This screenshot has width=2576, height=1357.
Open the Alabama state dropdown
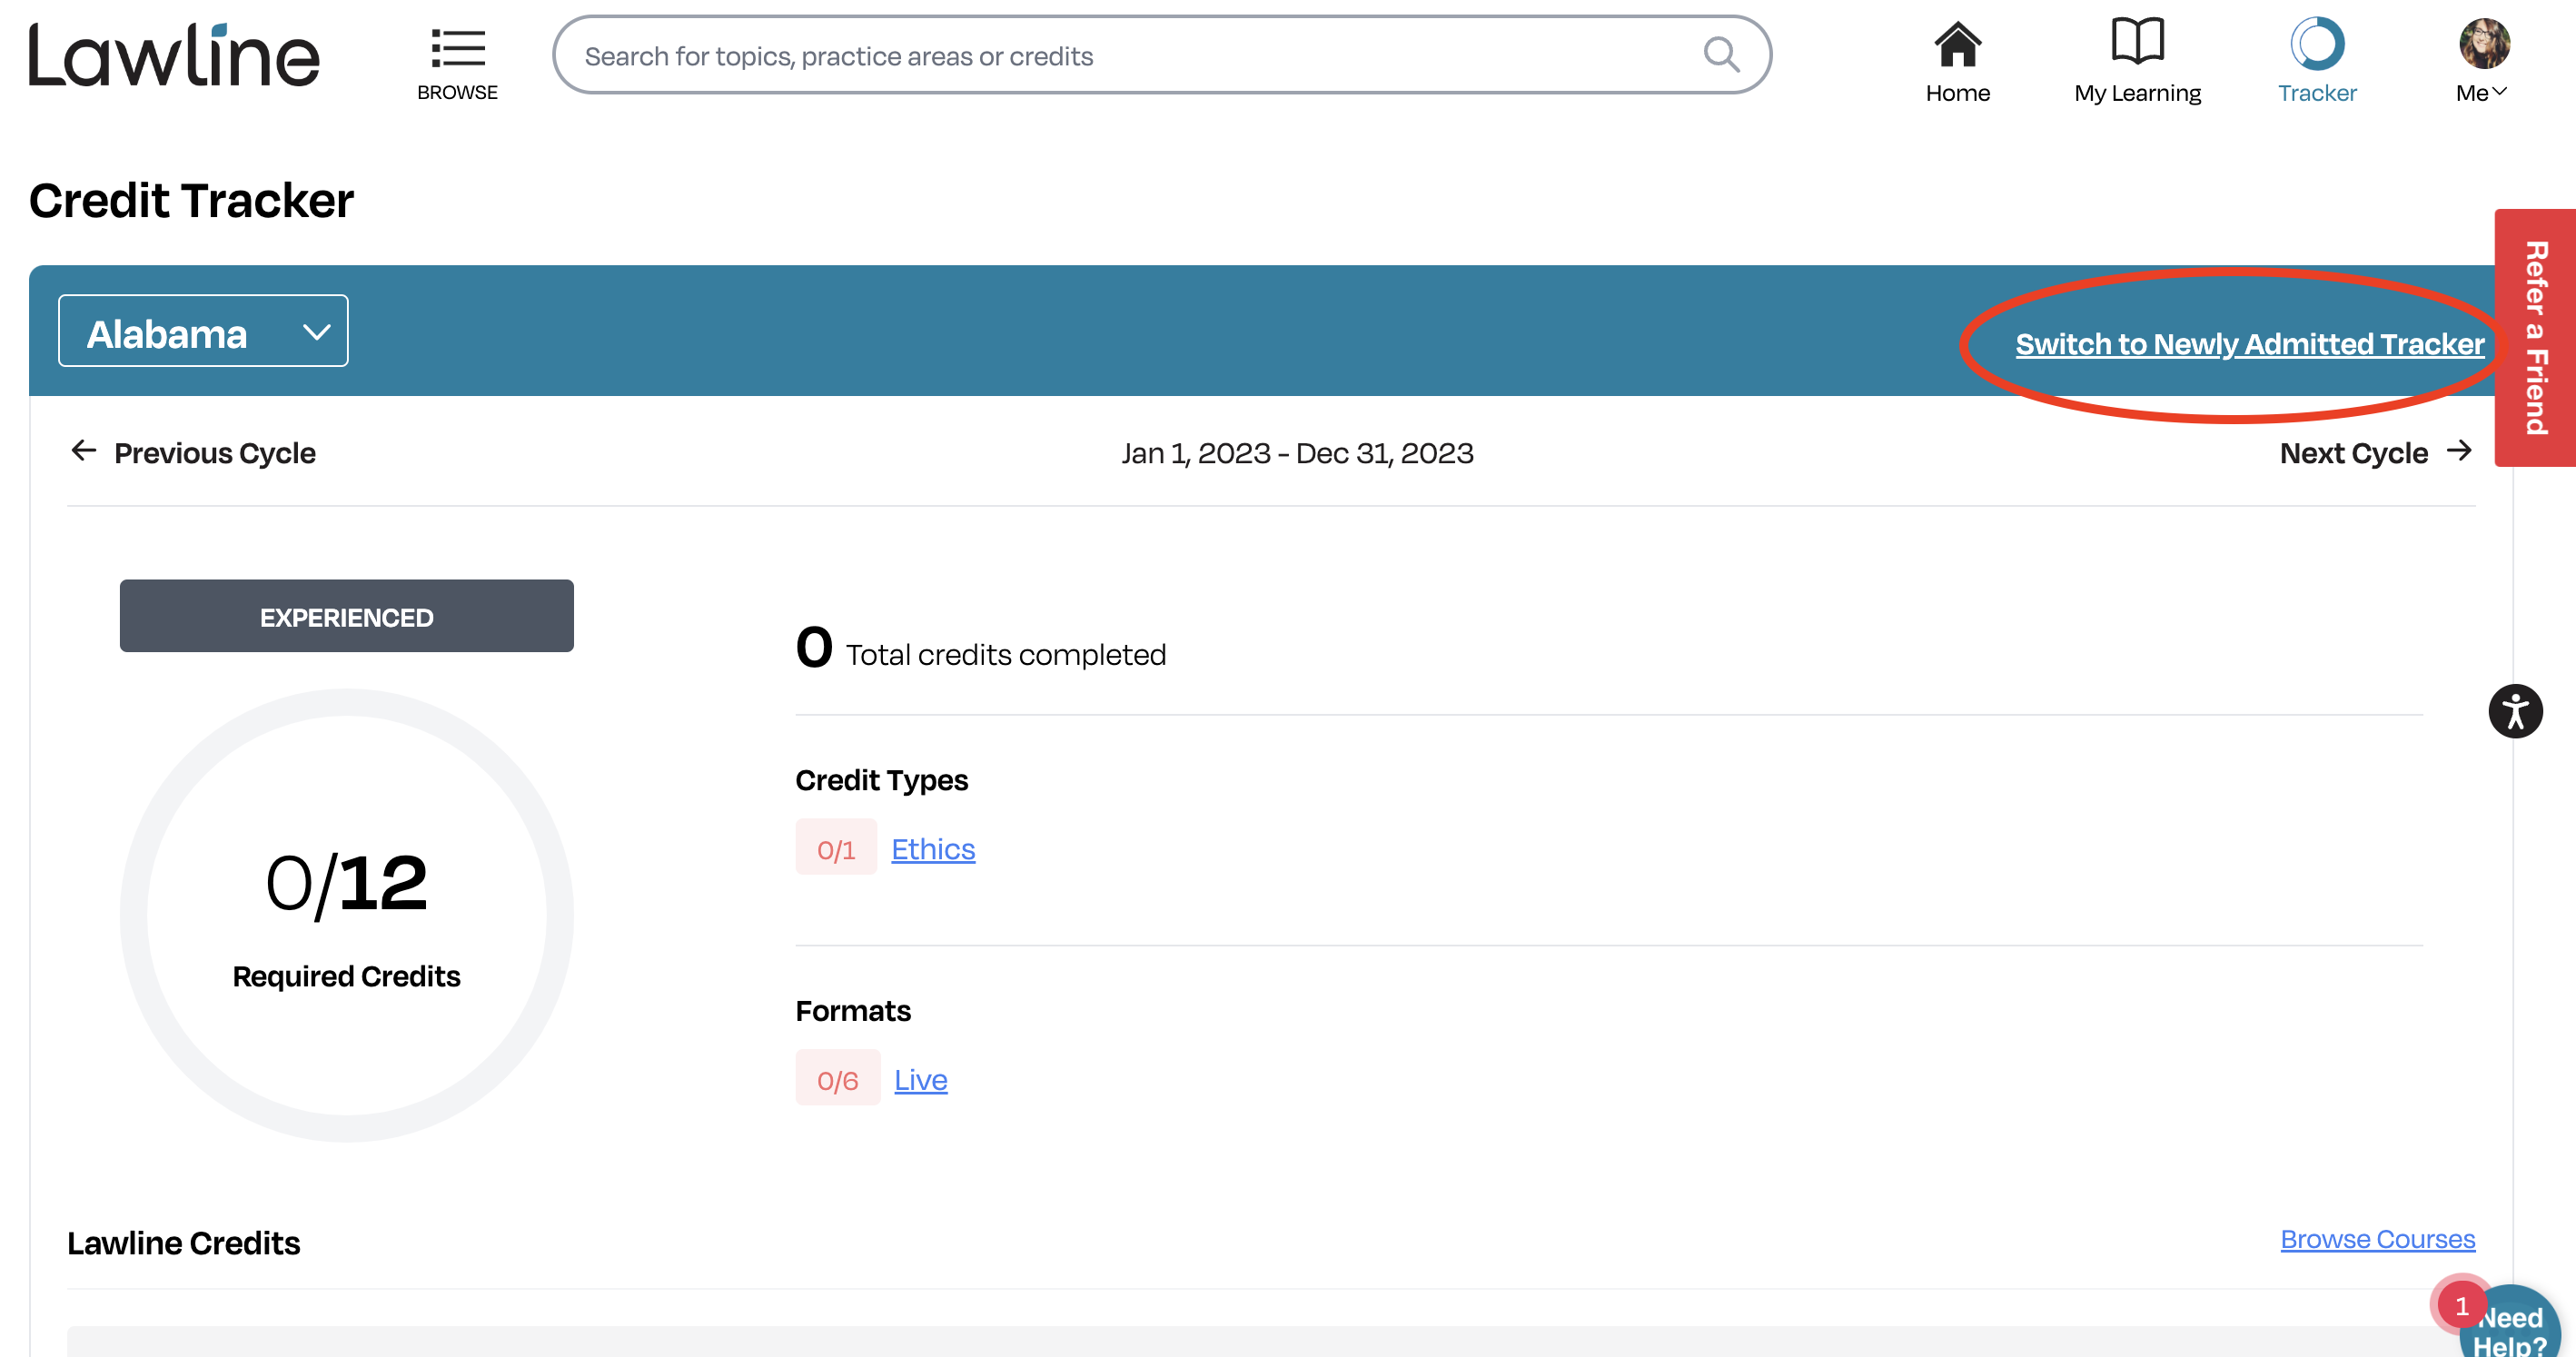203,331
